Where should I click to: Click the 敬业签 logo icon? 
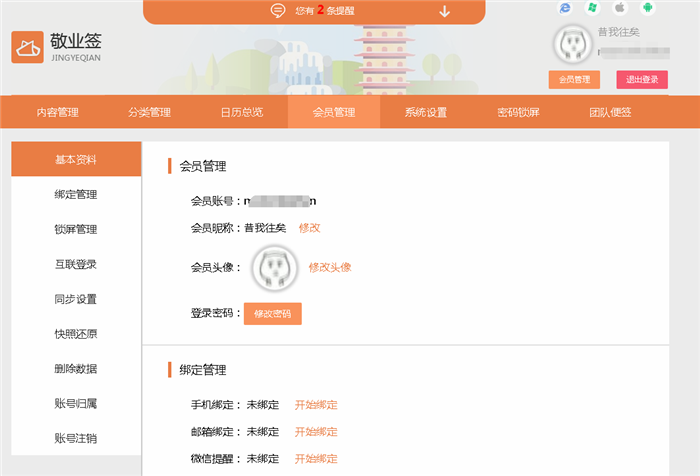pos(28,46)
